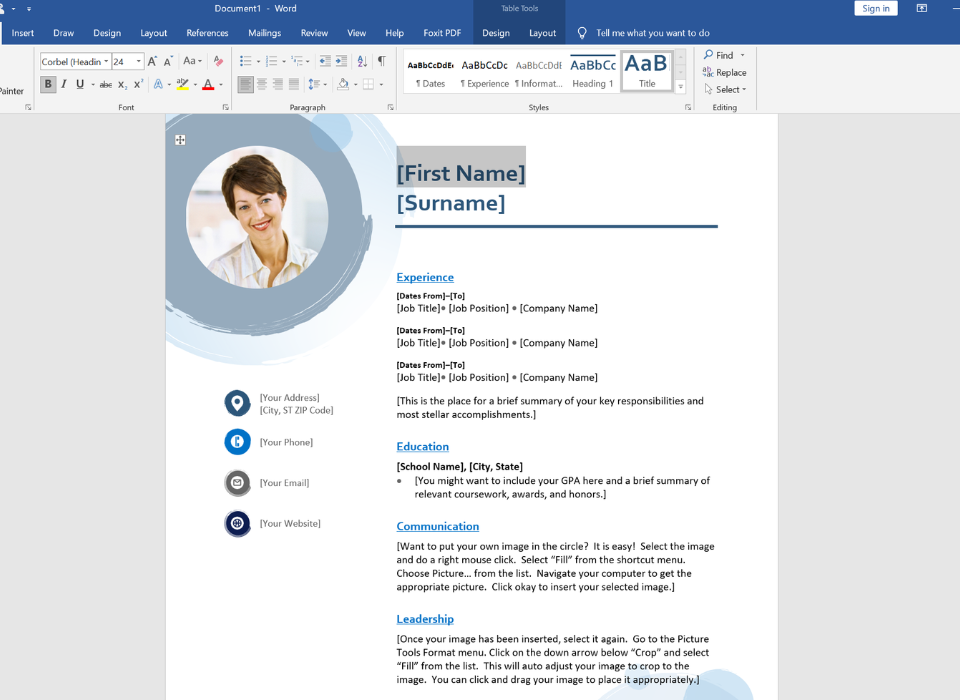The image size is (960, 700).
Task: Click the Sort A-Z icon
Action: (x=362, y=61)
